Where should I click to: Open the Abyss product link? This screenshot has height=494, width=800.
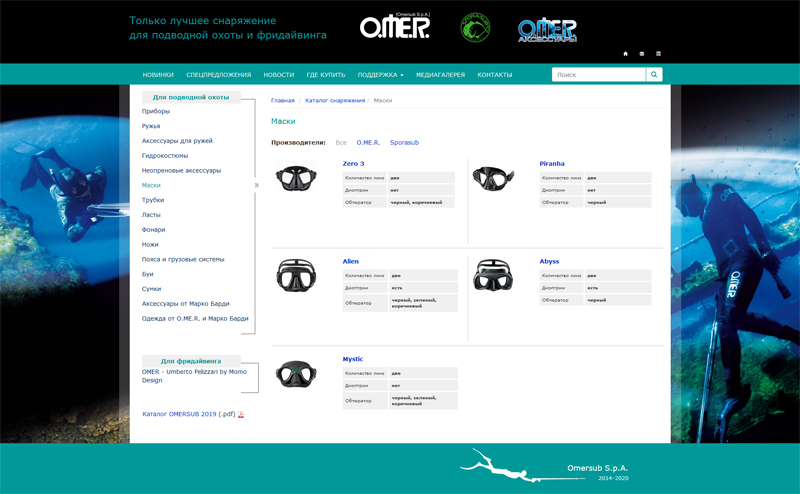[549, 261]
